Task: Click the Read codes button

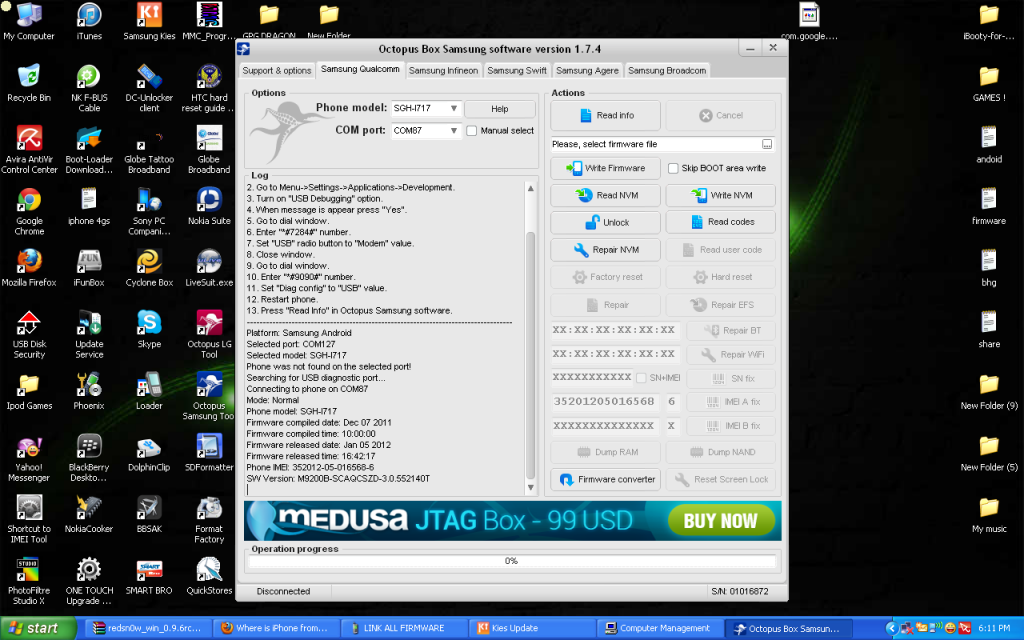Action: coord(720,222)
